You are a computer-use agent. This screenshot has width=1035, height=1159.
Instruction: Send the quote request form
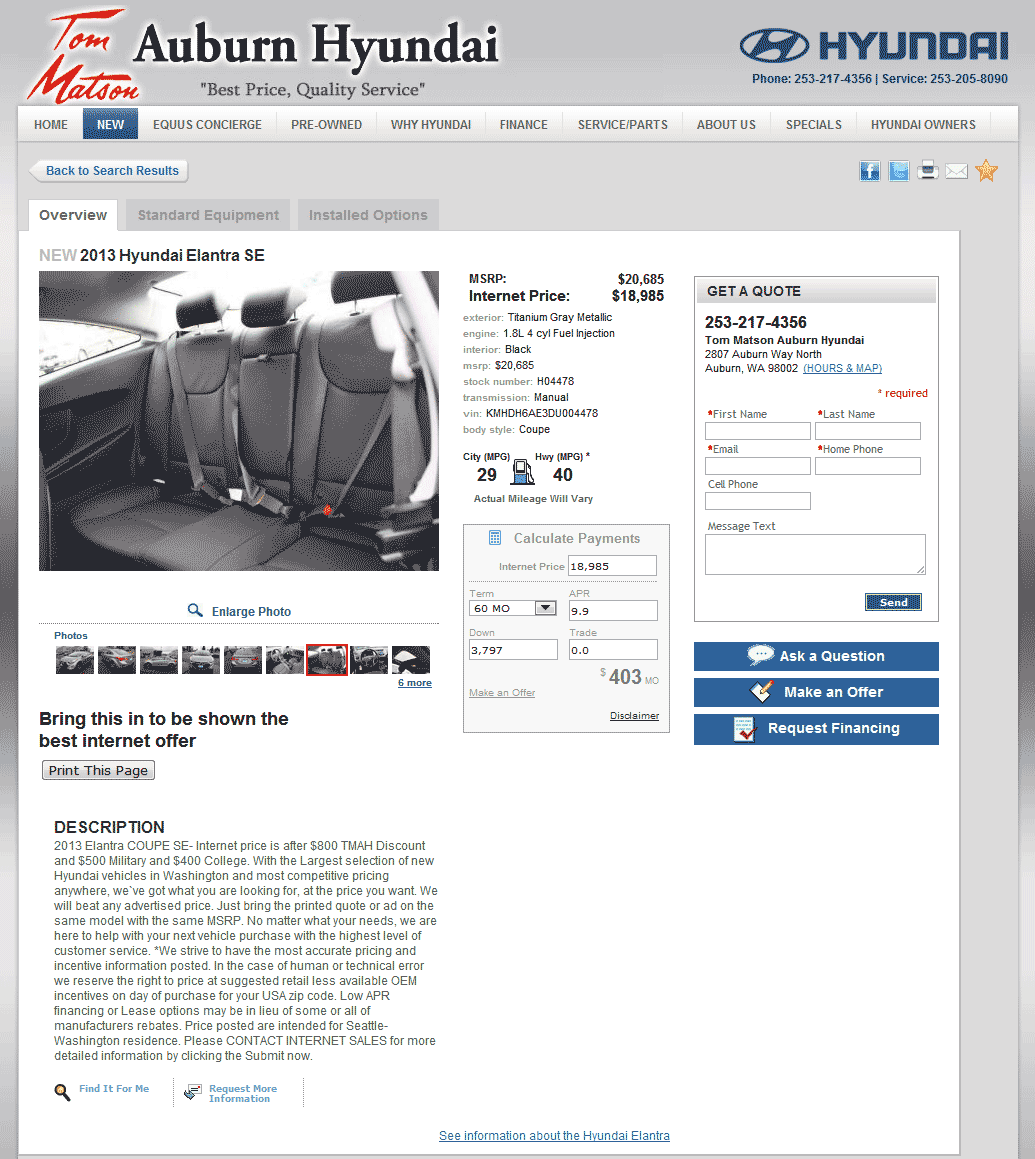pos(893,602)
